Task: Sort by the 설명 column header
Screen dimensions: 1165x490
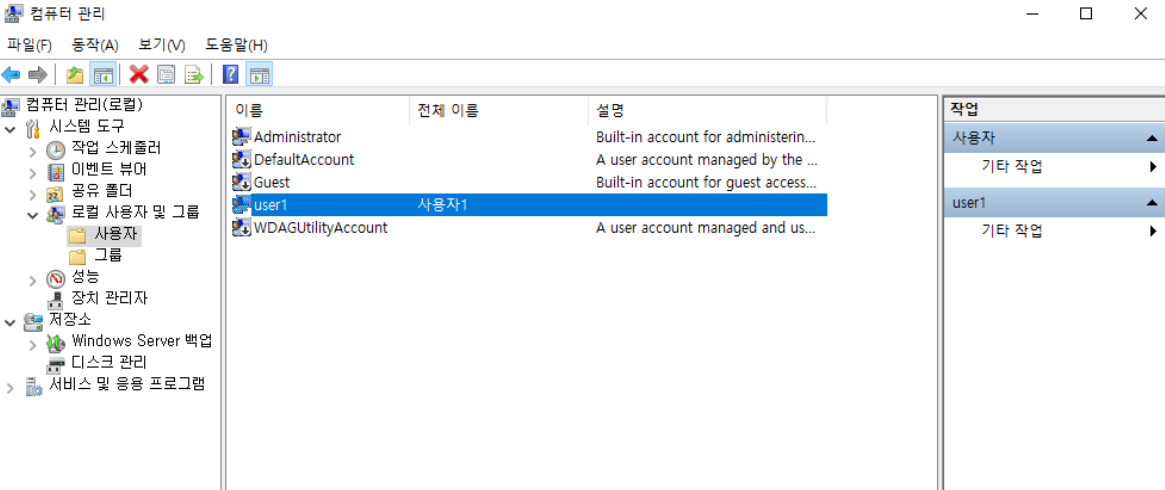Action: click(x=707, y=111)
